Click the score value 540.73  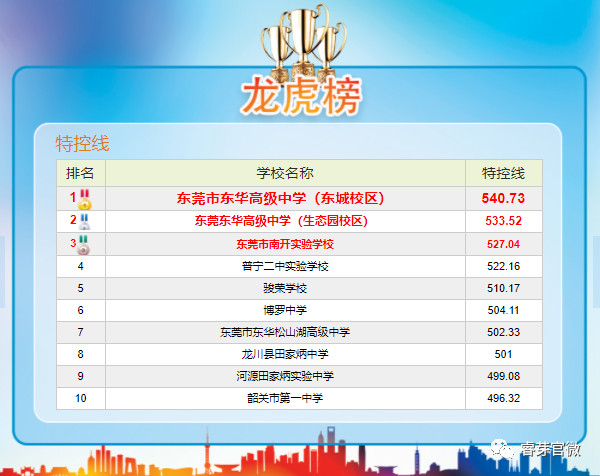click(x=503, y=198)
